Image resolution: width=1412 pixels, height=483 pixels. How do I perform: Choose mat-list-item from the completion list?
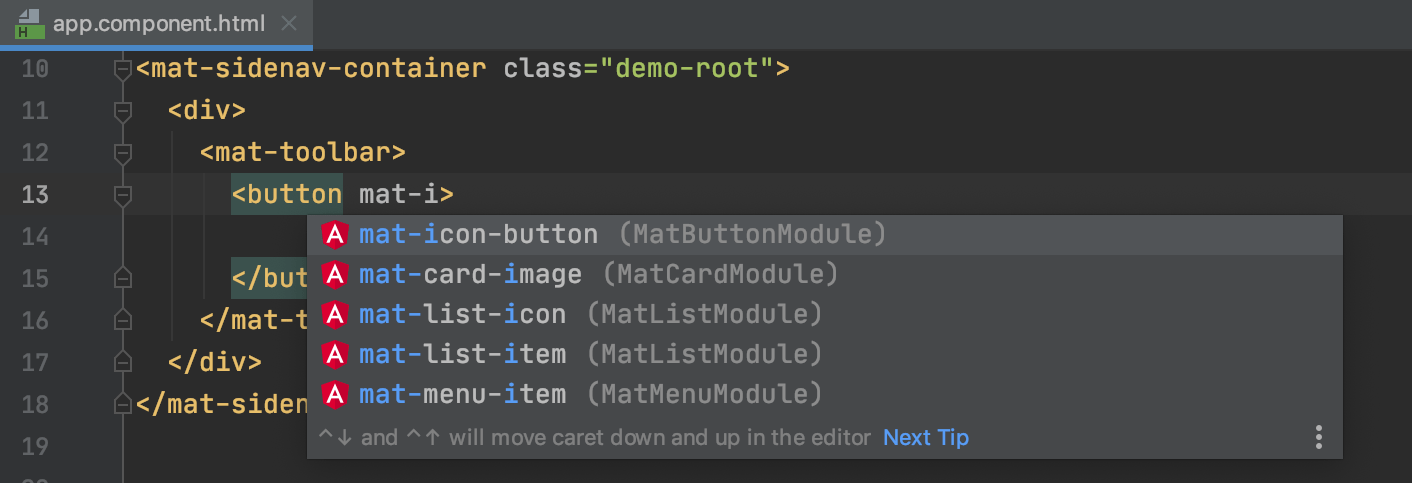click(x=462, y=354)
